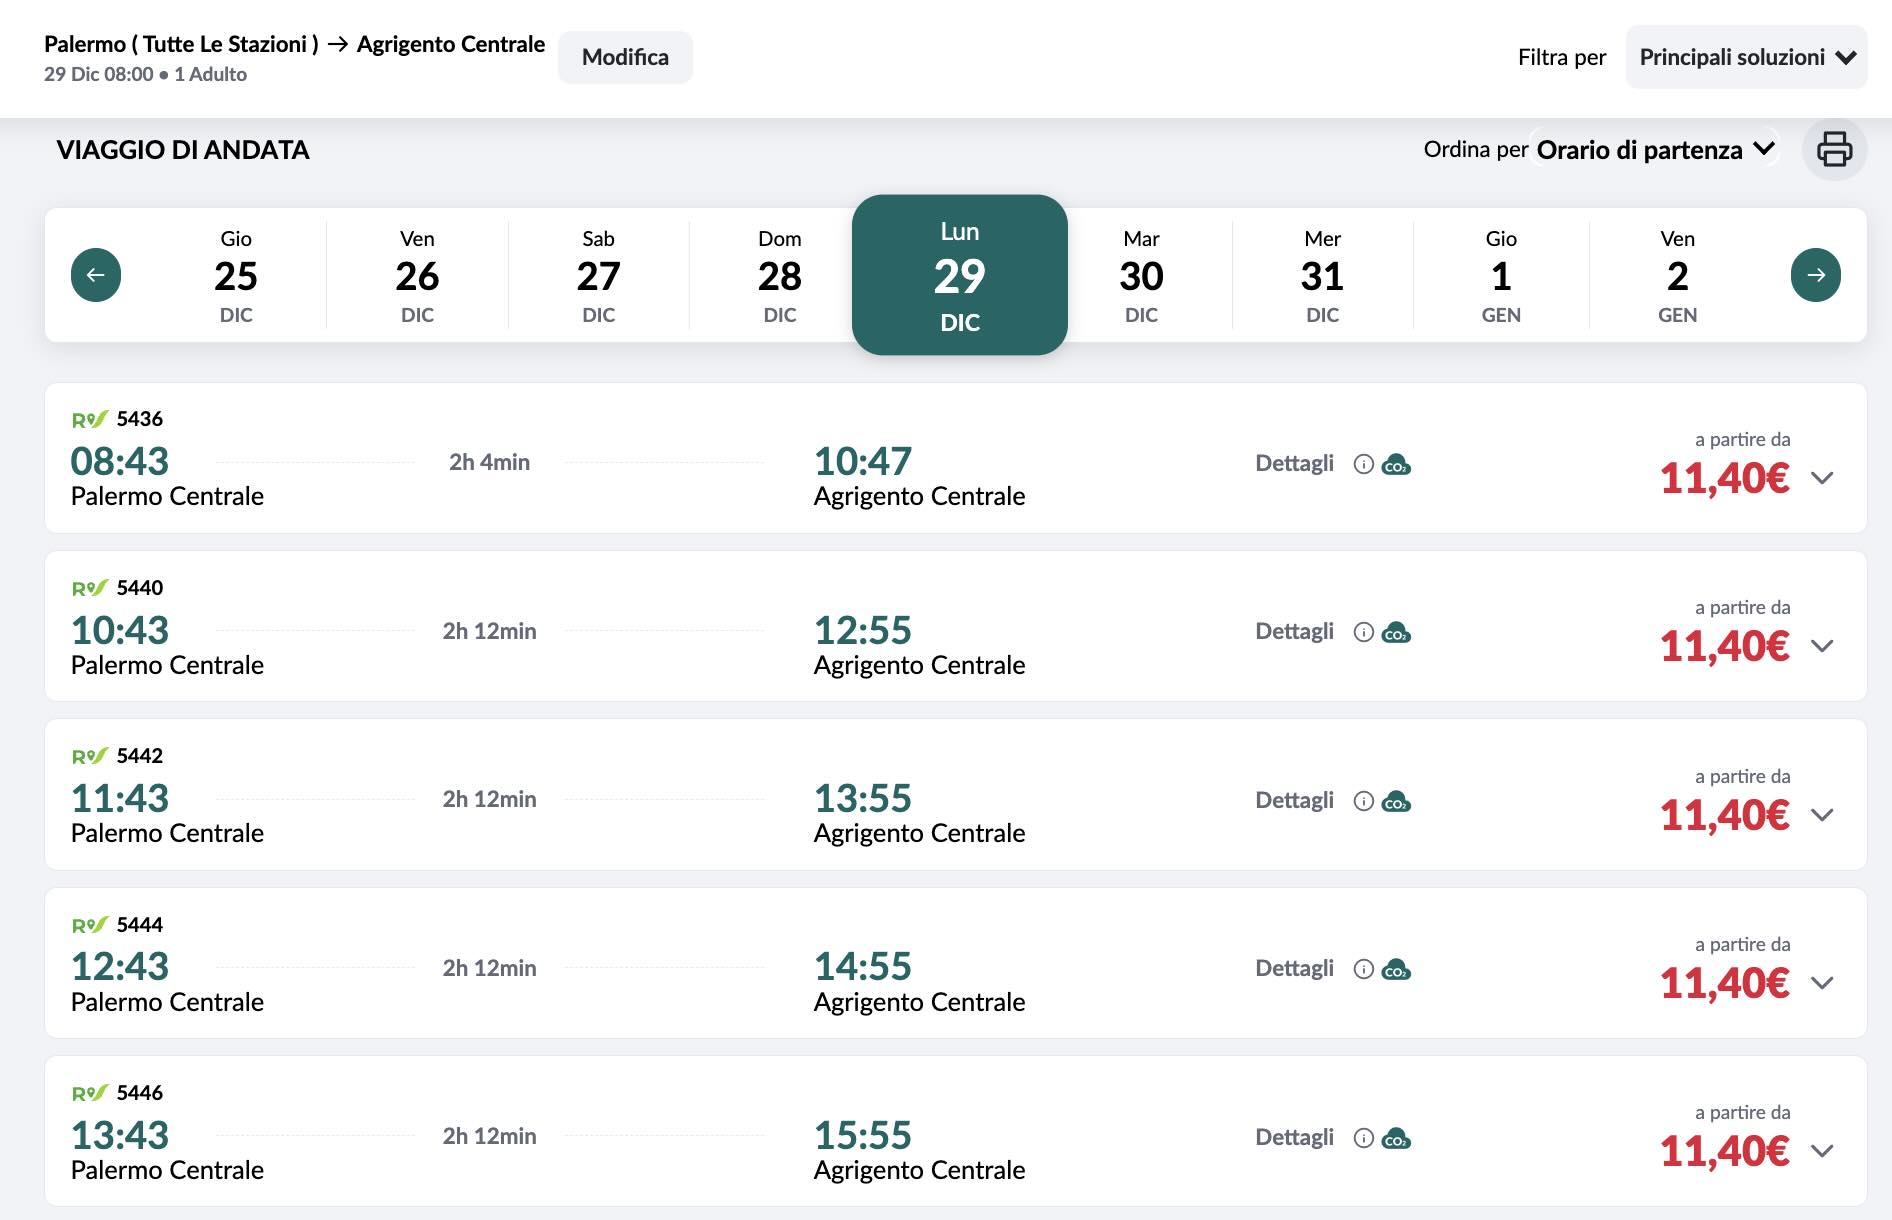Screen dimensions: 1892x1220
Task: Click CO2 cloud icon for train 5444
Action: (1396, 970)
